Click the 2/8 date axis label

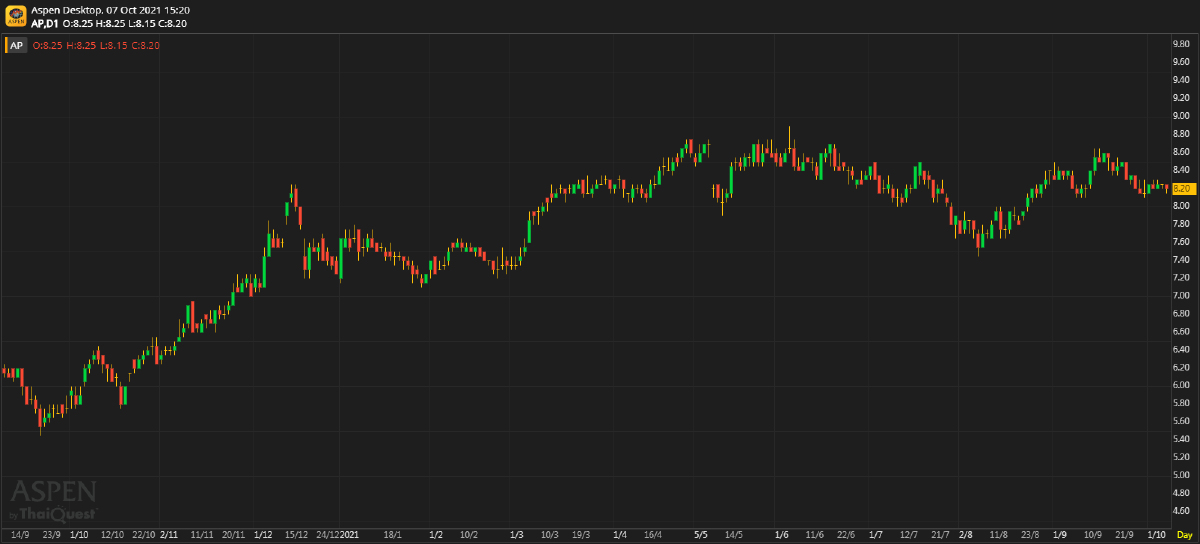coord(965,535)
